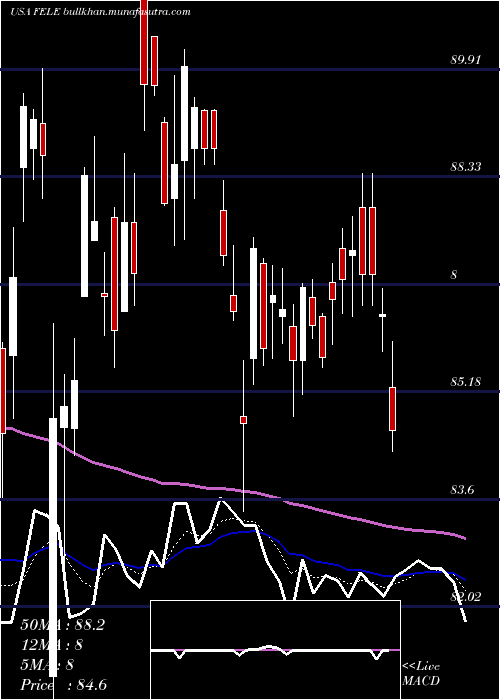The height and width of the screenshot is (700, 500).
Task: Click the 85.18 price level label
Action: 465,382
